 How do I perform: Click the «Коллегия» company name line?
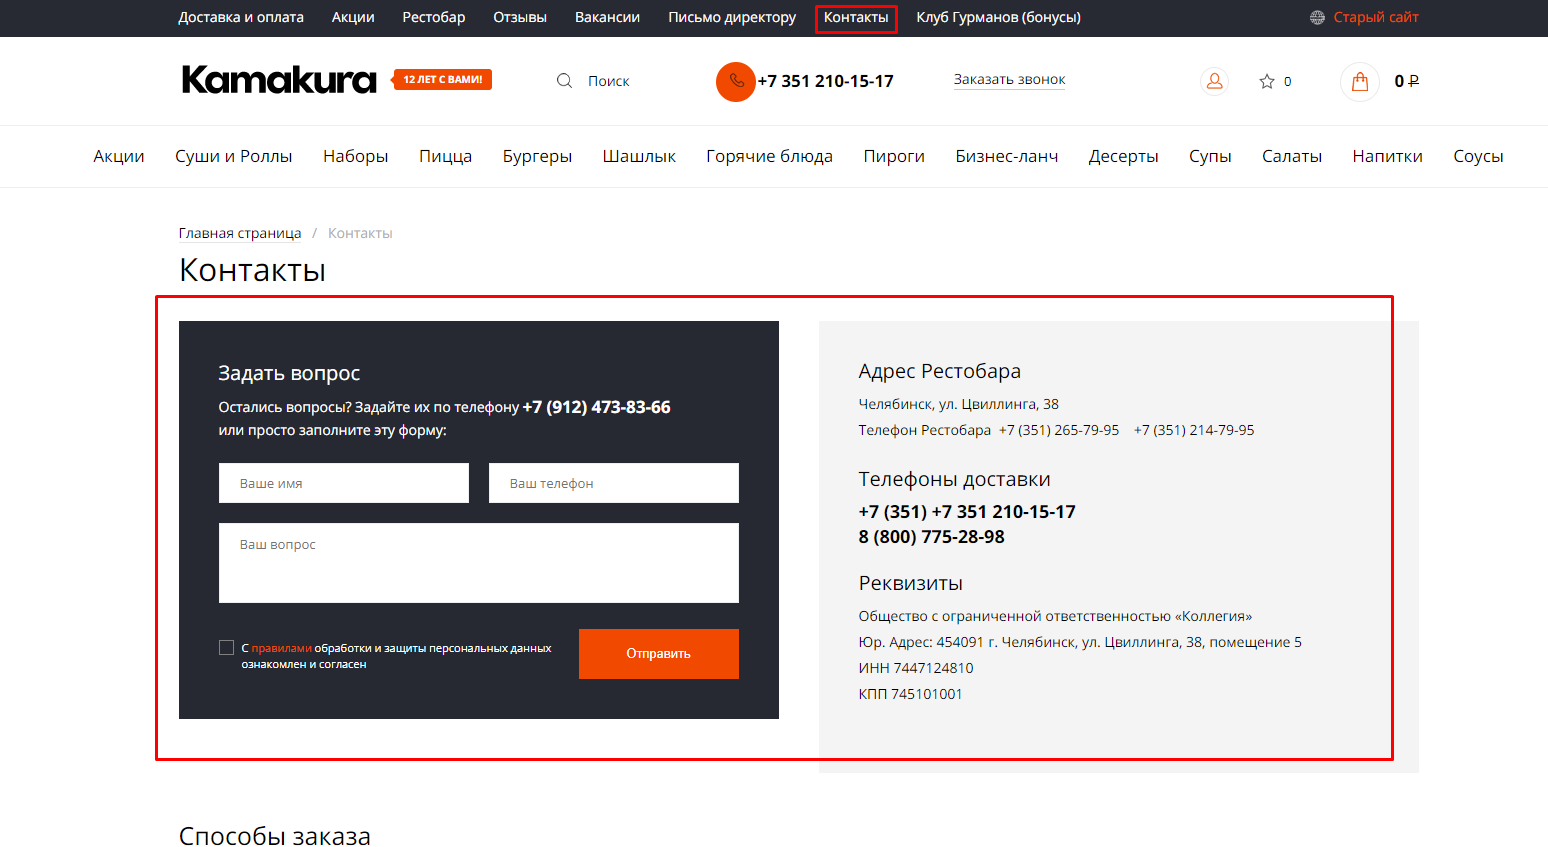(1055, 616)
